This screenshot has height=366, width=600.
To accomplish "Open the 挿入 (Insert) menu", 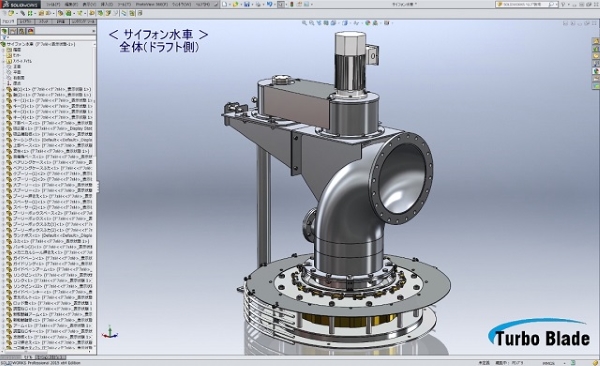I will 106,4.
